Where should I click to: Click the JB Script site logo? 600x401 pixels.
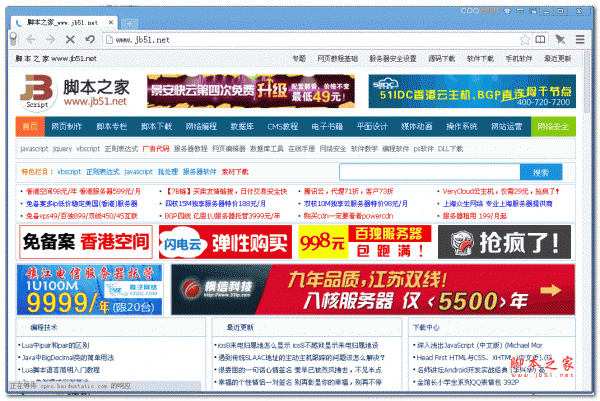click(x=37, y=93)
